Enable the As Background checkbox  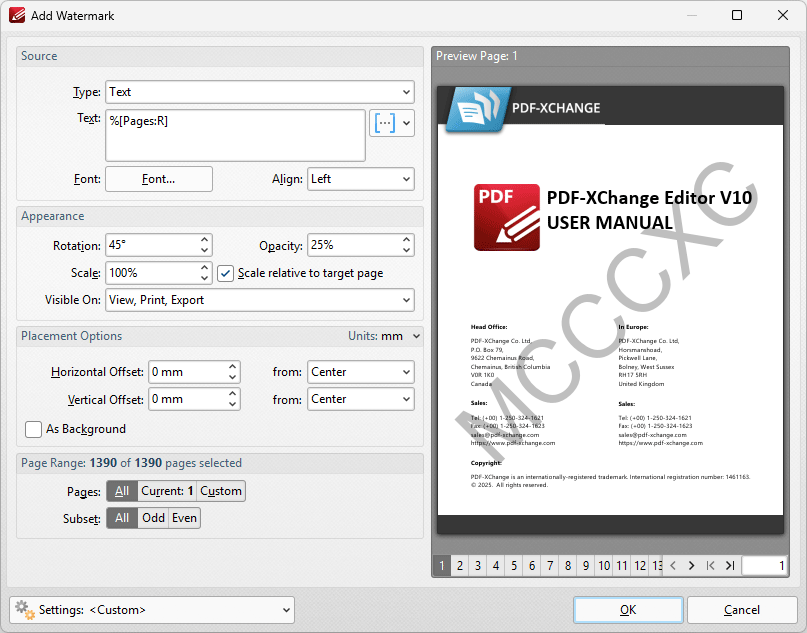[33, 429]
